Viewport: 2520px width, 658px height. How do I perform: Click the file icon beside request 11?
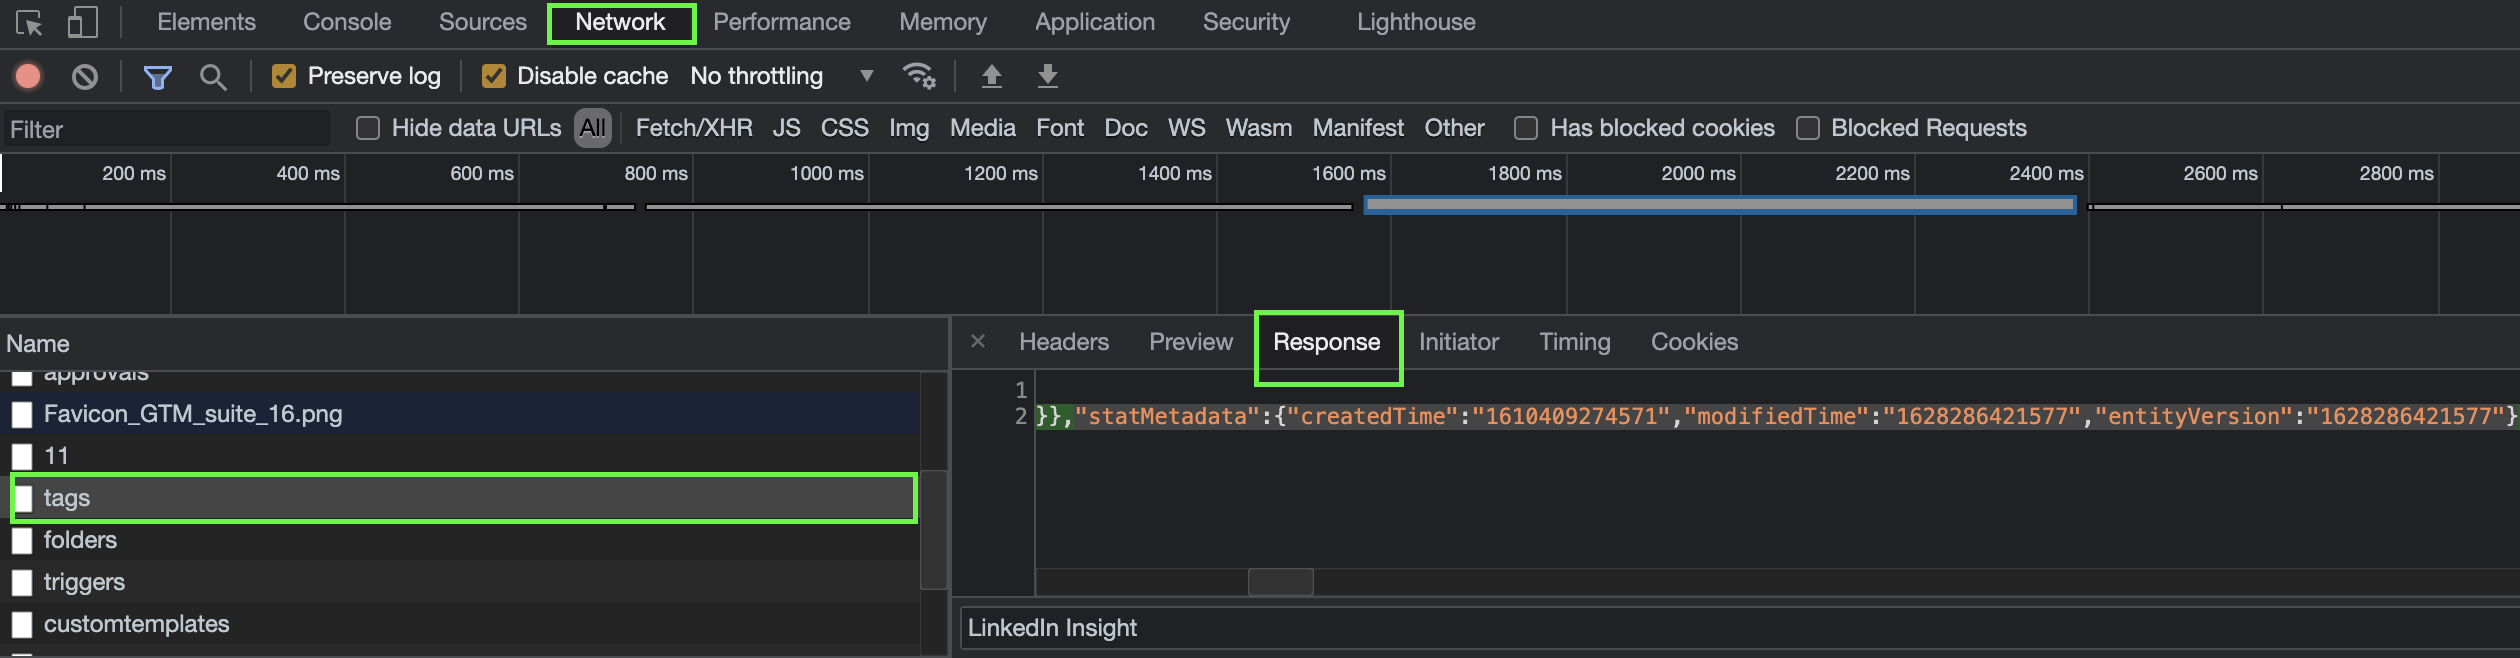[22, 456]
